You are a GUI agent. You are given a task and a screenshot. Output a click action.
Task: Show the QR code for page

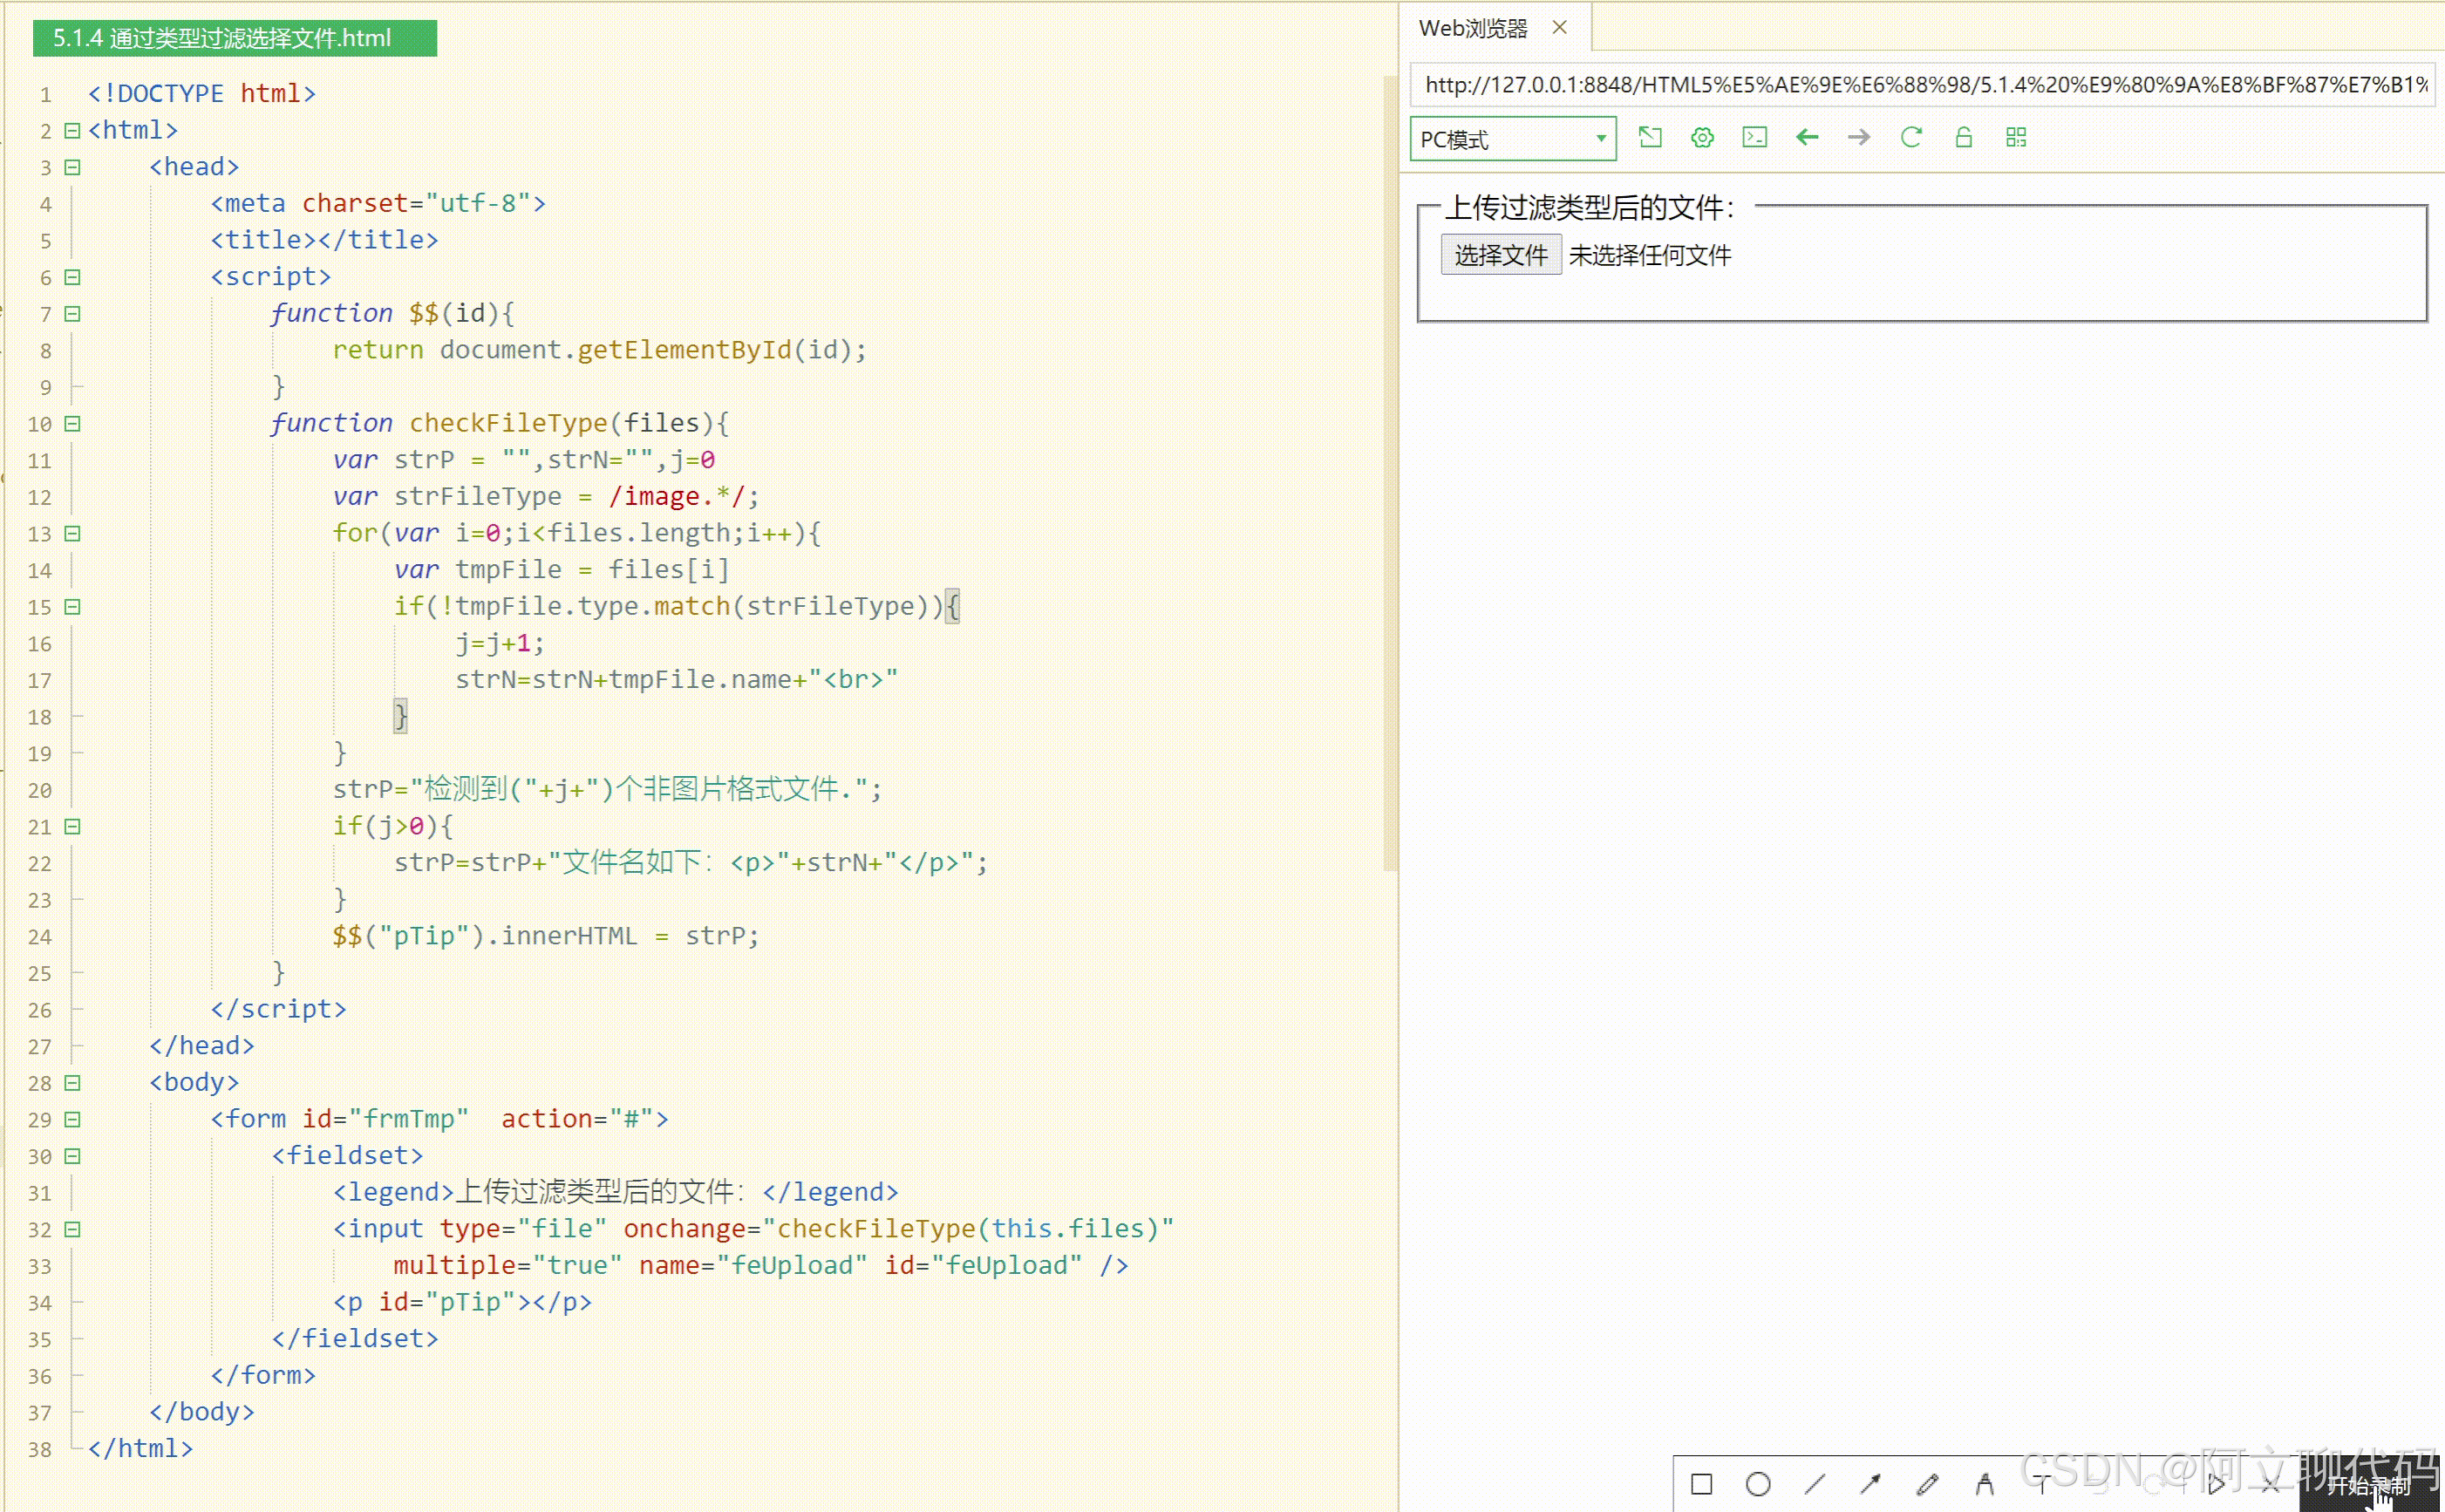pyautogui.click(x=2015, y=137)
